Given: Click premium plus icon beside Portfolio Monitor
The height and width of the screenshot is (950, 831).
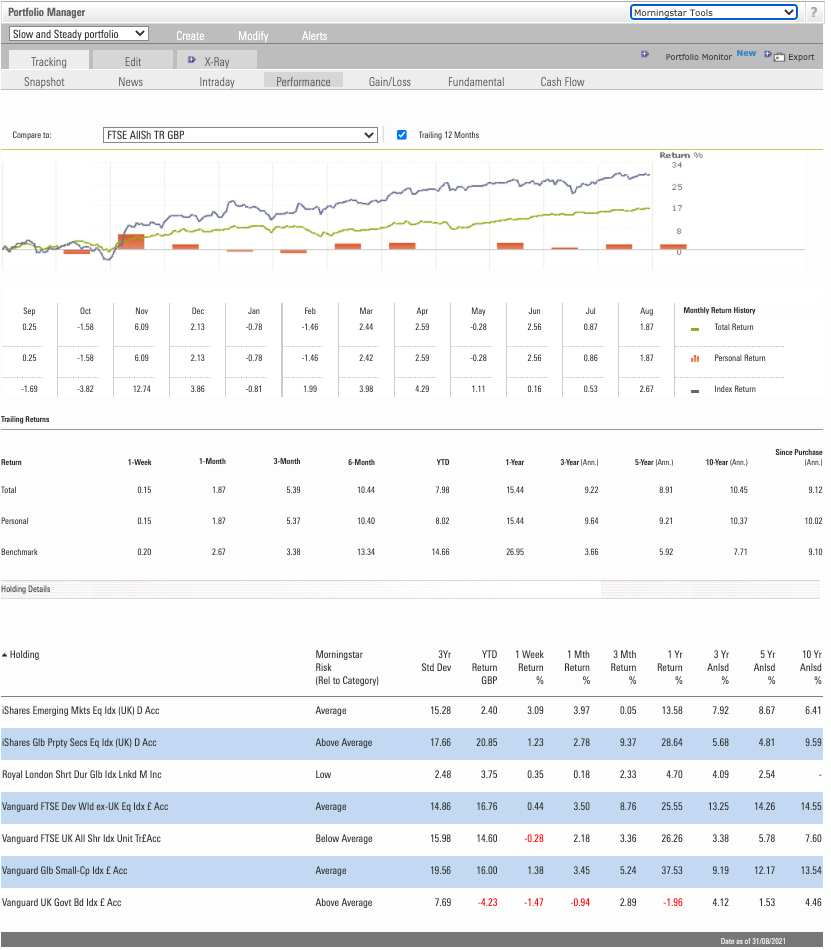Looking at the screenshot, I should coord(645,55).
